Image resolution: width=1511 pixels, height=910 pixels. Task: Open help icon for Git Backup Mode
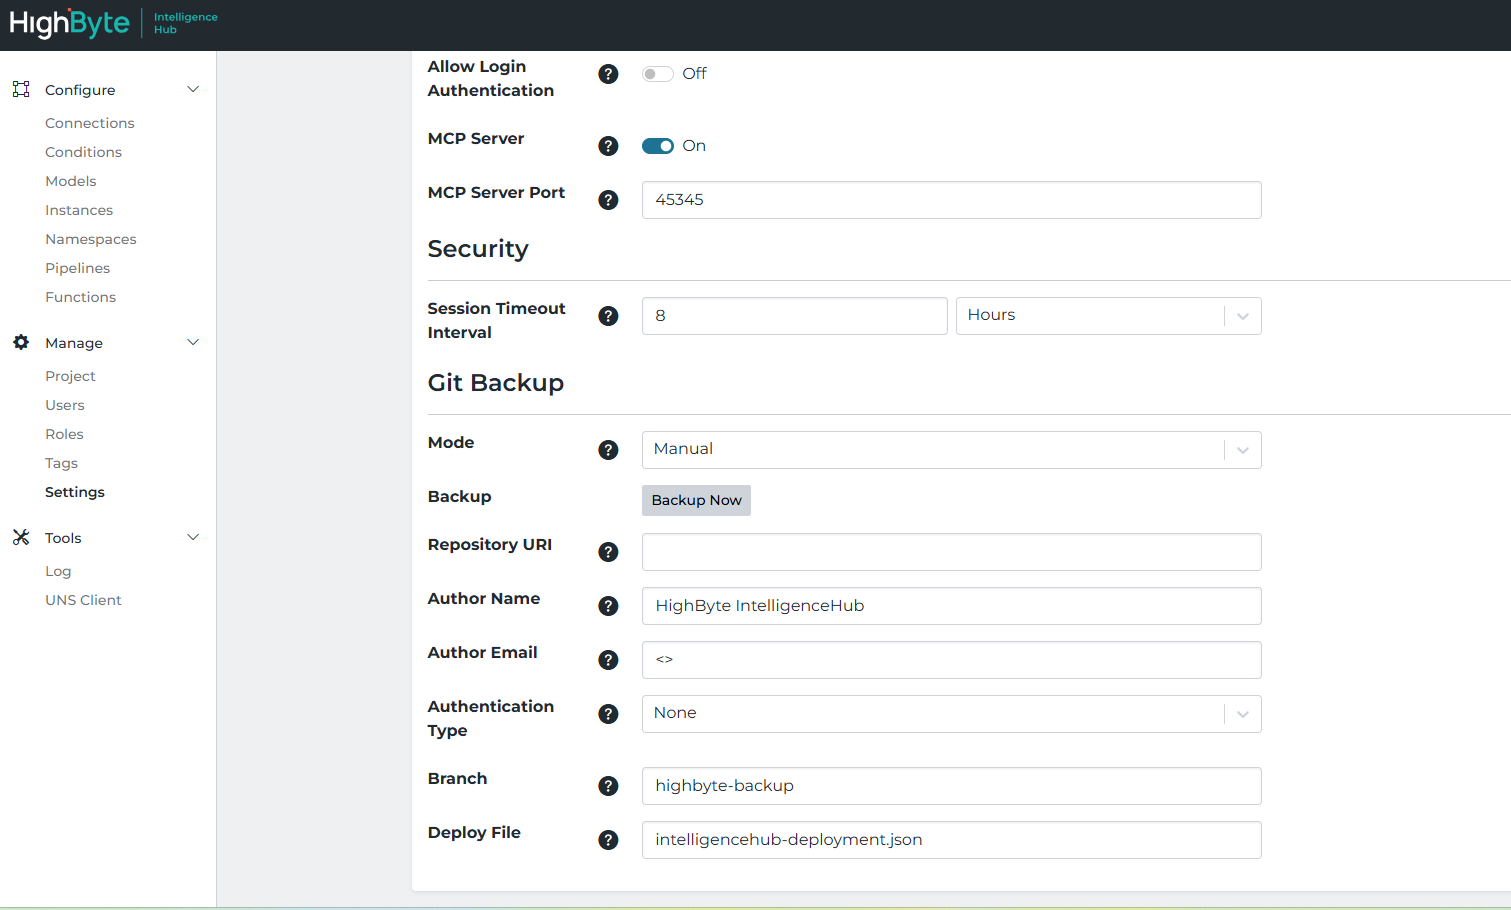tap(608, 450)
